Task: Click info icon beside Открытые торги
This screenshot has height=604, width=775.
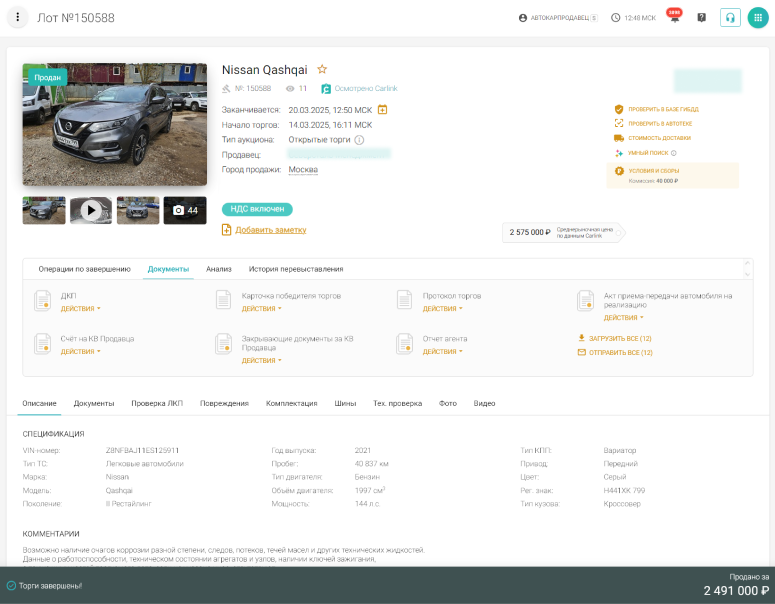Action: [359, 140]
